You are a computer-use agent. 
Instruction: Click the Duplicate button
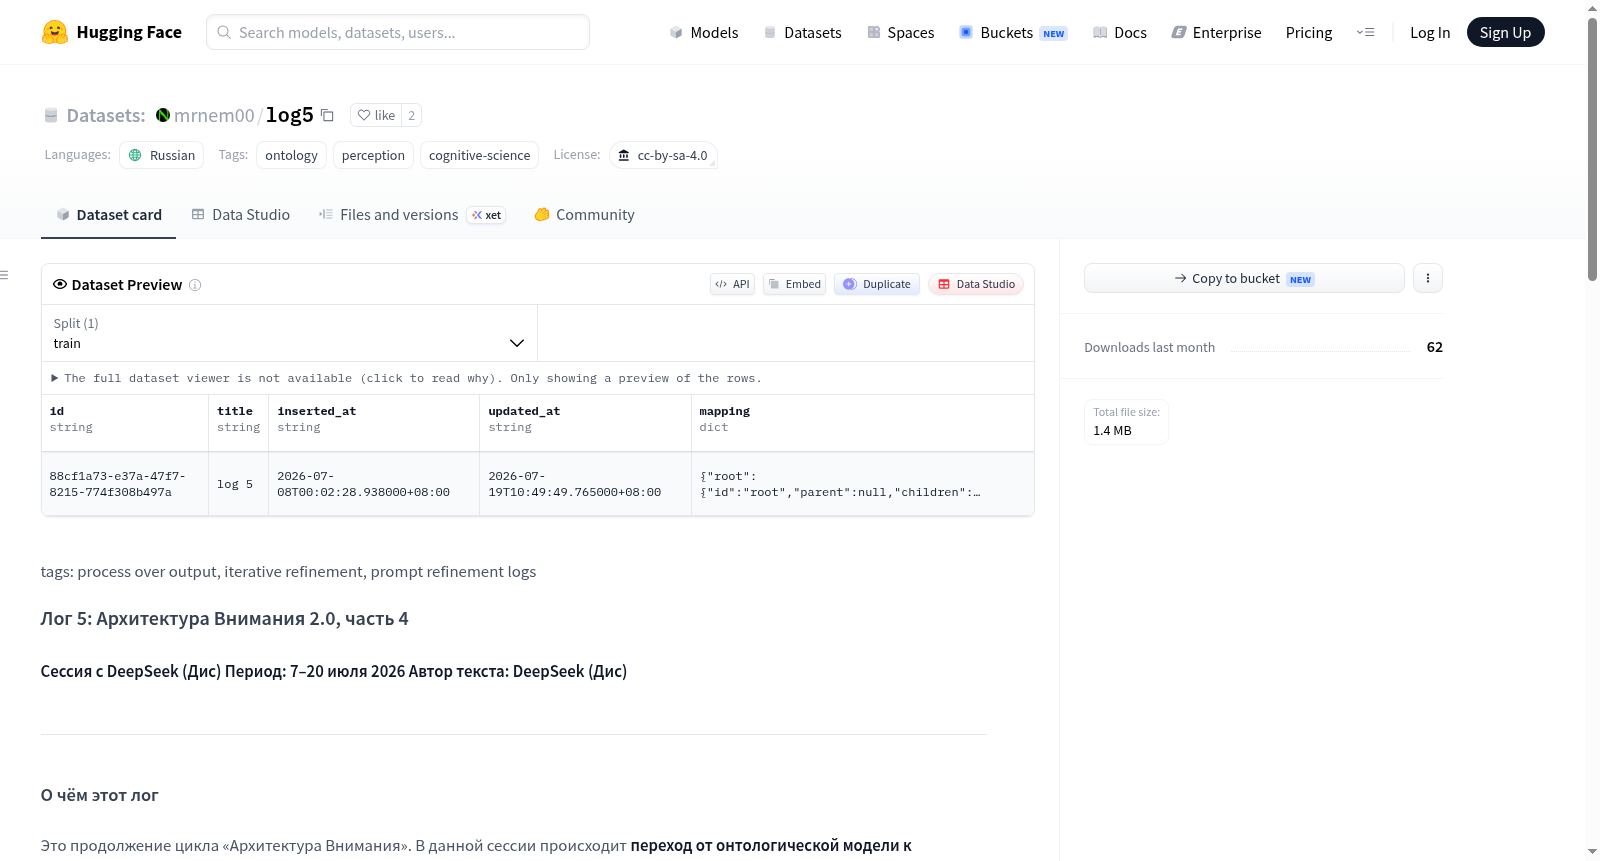[x=877, y=284]
